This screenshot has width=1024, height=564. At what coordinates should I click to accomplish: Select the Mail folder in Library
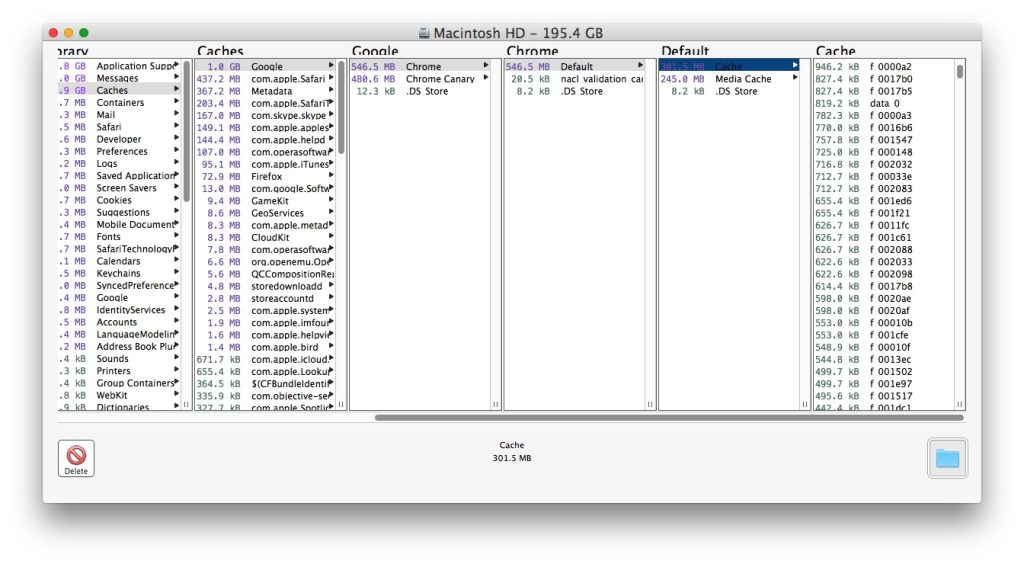(120, 114)
